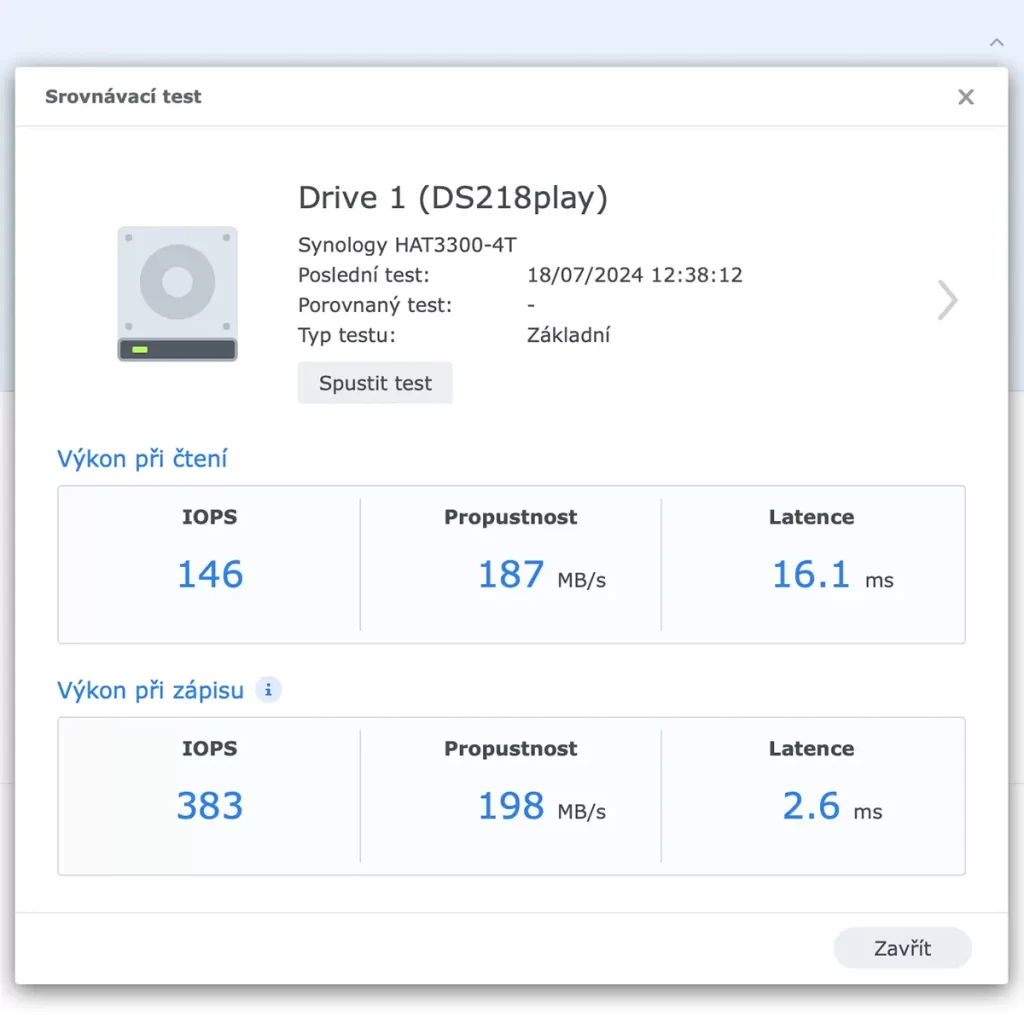
Task: Collapse panel with the up chevron
Action: tap(996, 42)
